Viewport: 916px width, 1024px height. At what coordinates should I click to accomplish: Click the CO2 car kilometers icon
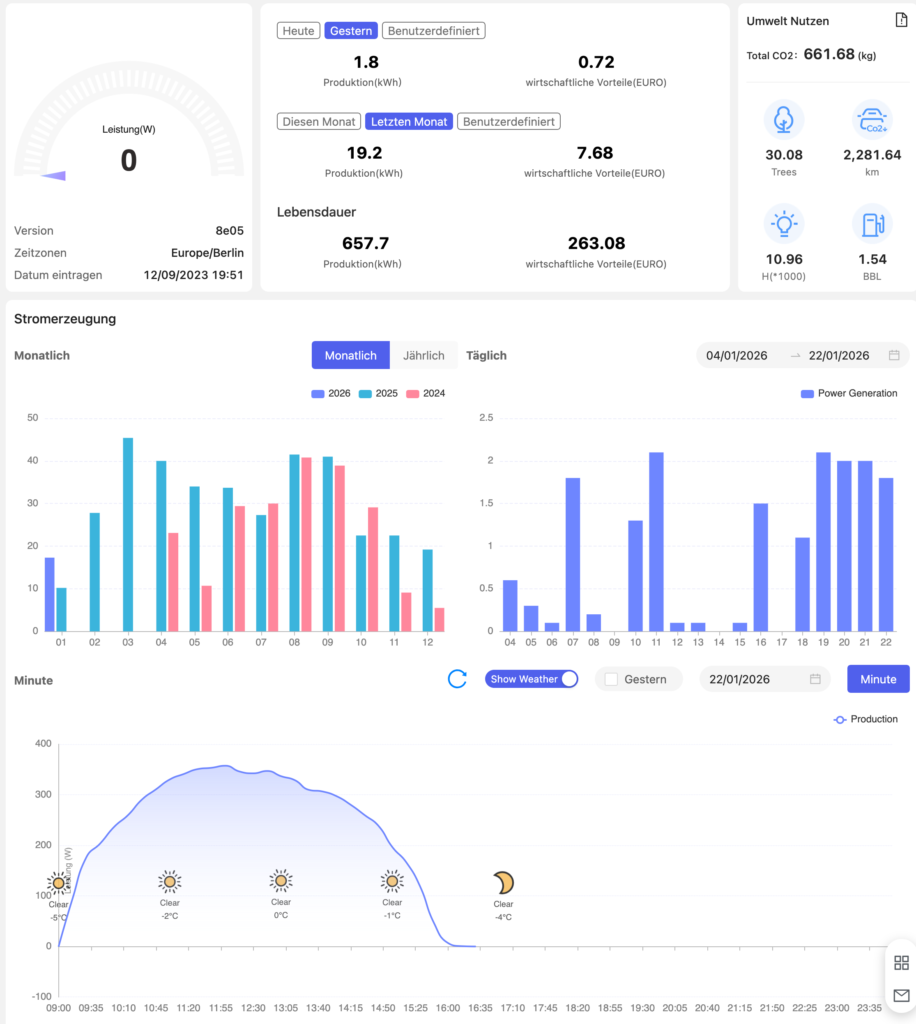(x=872, y=119)
